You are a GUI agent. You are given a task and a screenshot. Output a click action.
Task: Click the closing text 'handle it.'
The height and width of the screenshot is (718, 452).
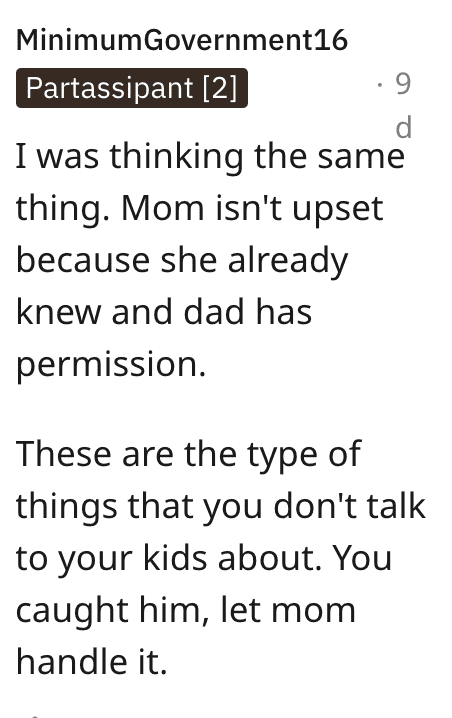[x=92, y=663]
